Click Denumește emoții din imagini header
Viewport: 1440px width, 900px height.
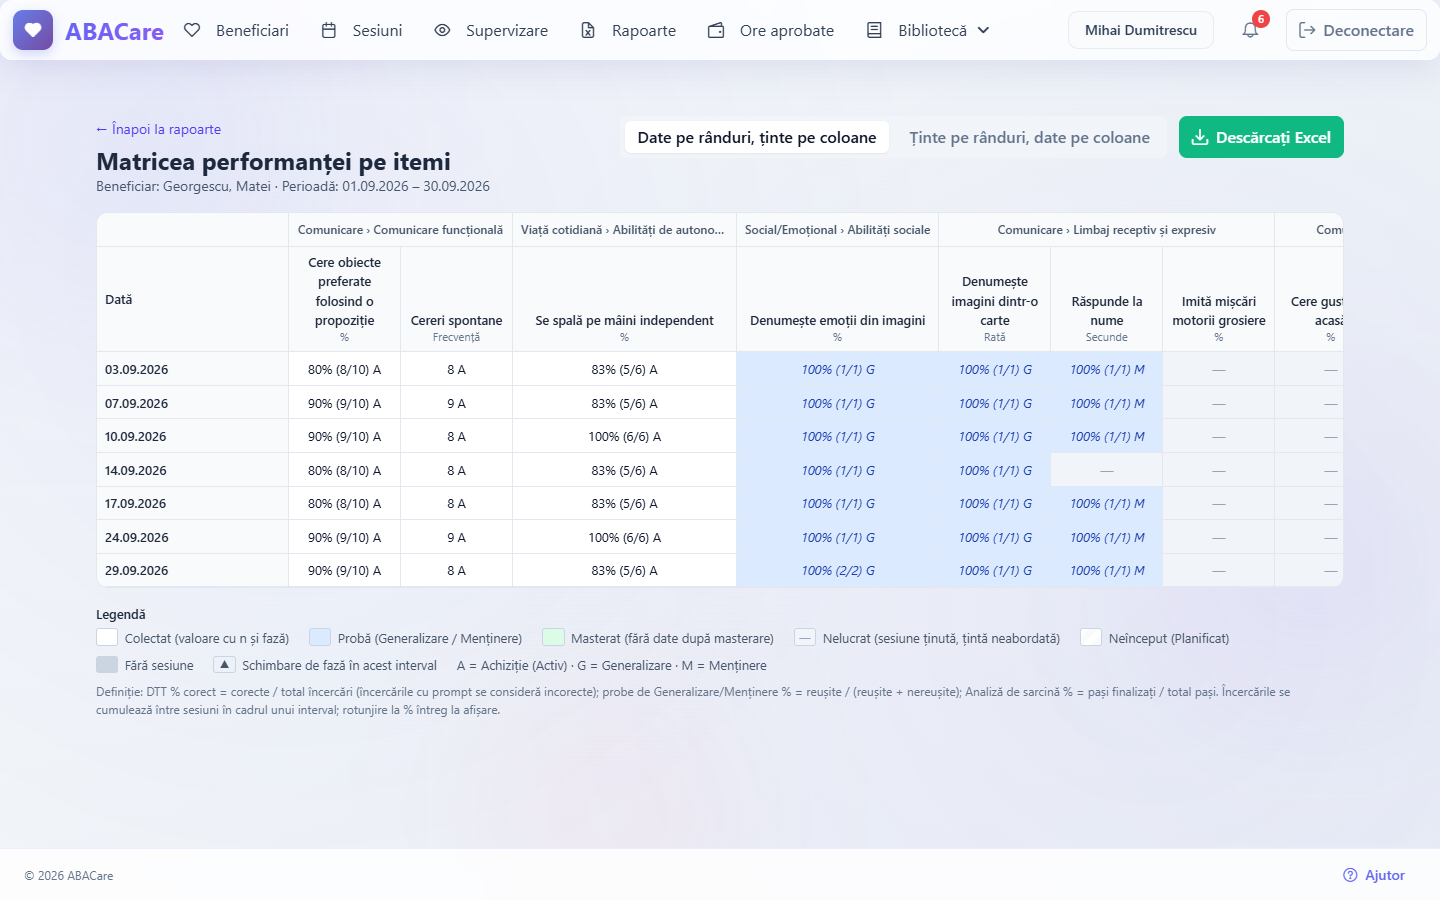point(838,299)
